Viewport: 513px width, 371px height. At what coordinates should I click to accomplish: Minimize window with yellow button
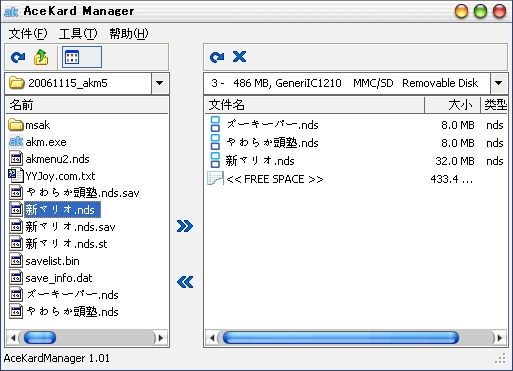462,11
